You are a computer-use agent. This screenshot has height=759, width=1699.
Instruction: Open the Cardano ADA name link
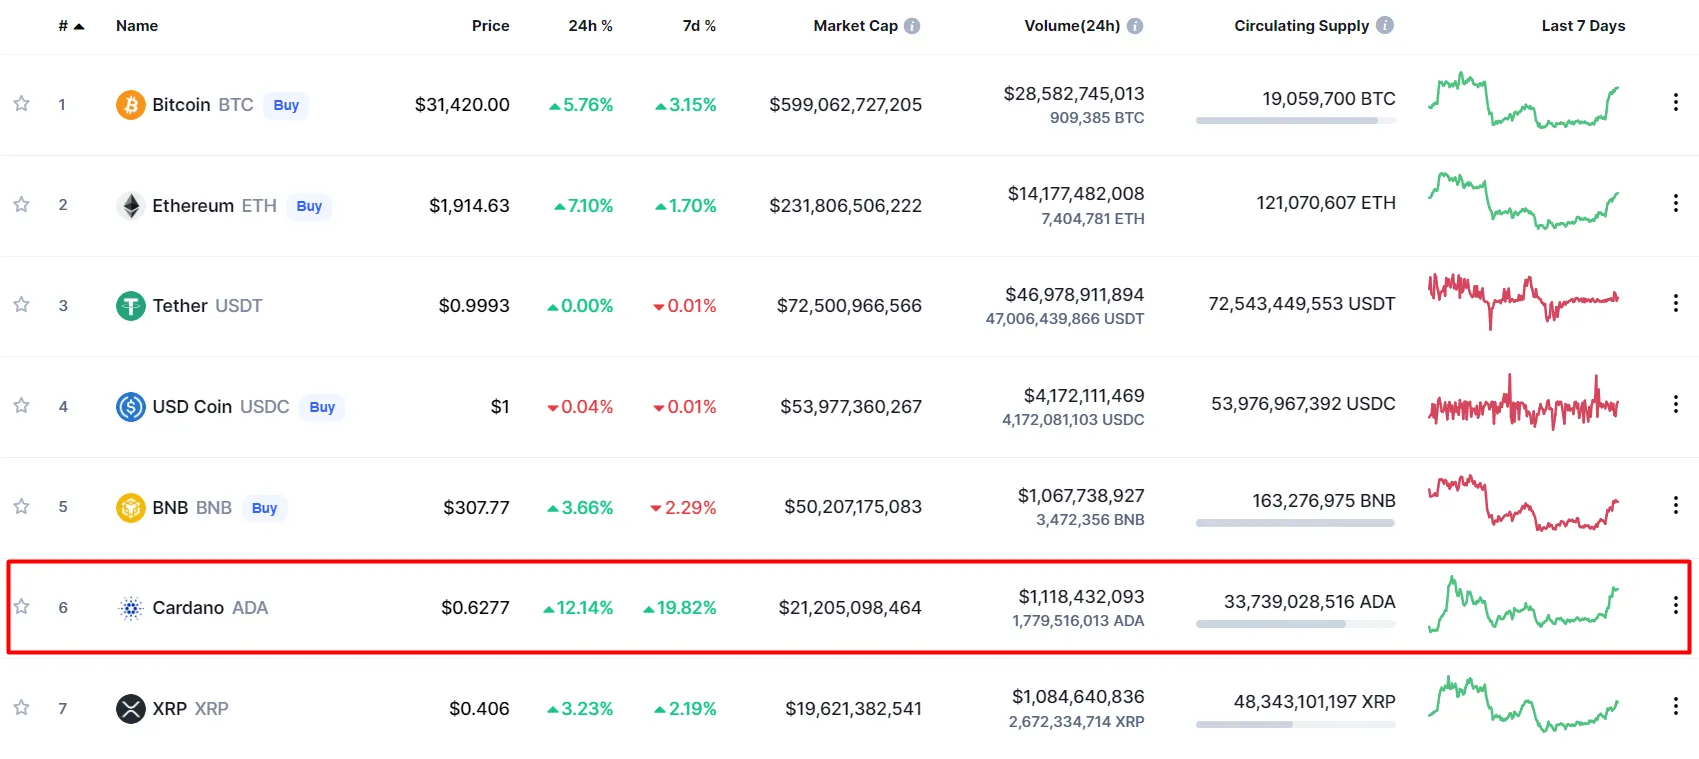point(210,608)
